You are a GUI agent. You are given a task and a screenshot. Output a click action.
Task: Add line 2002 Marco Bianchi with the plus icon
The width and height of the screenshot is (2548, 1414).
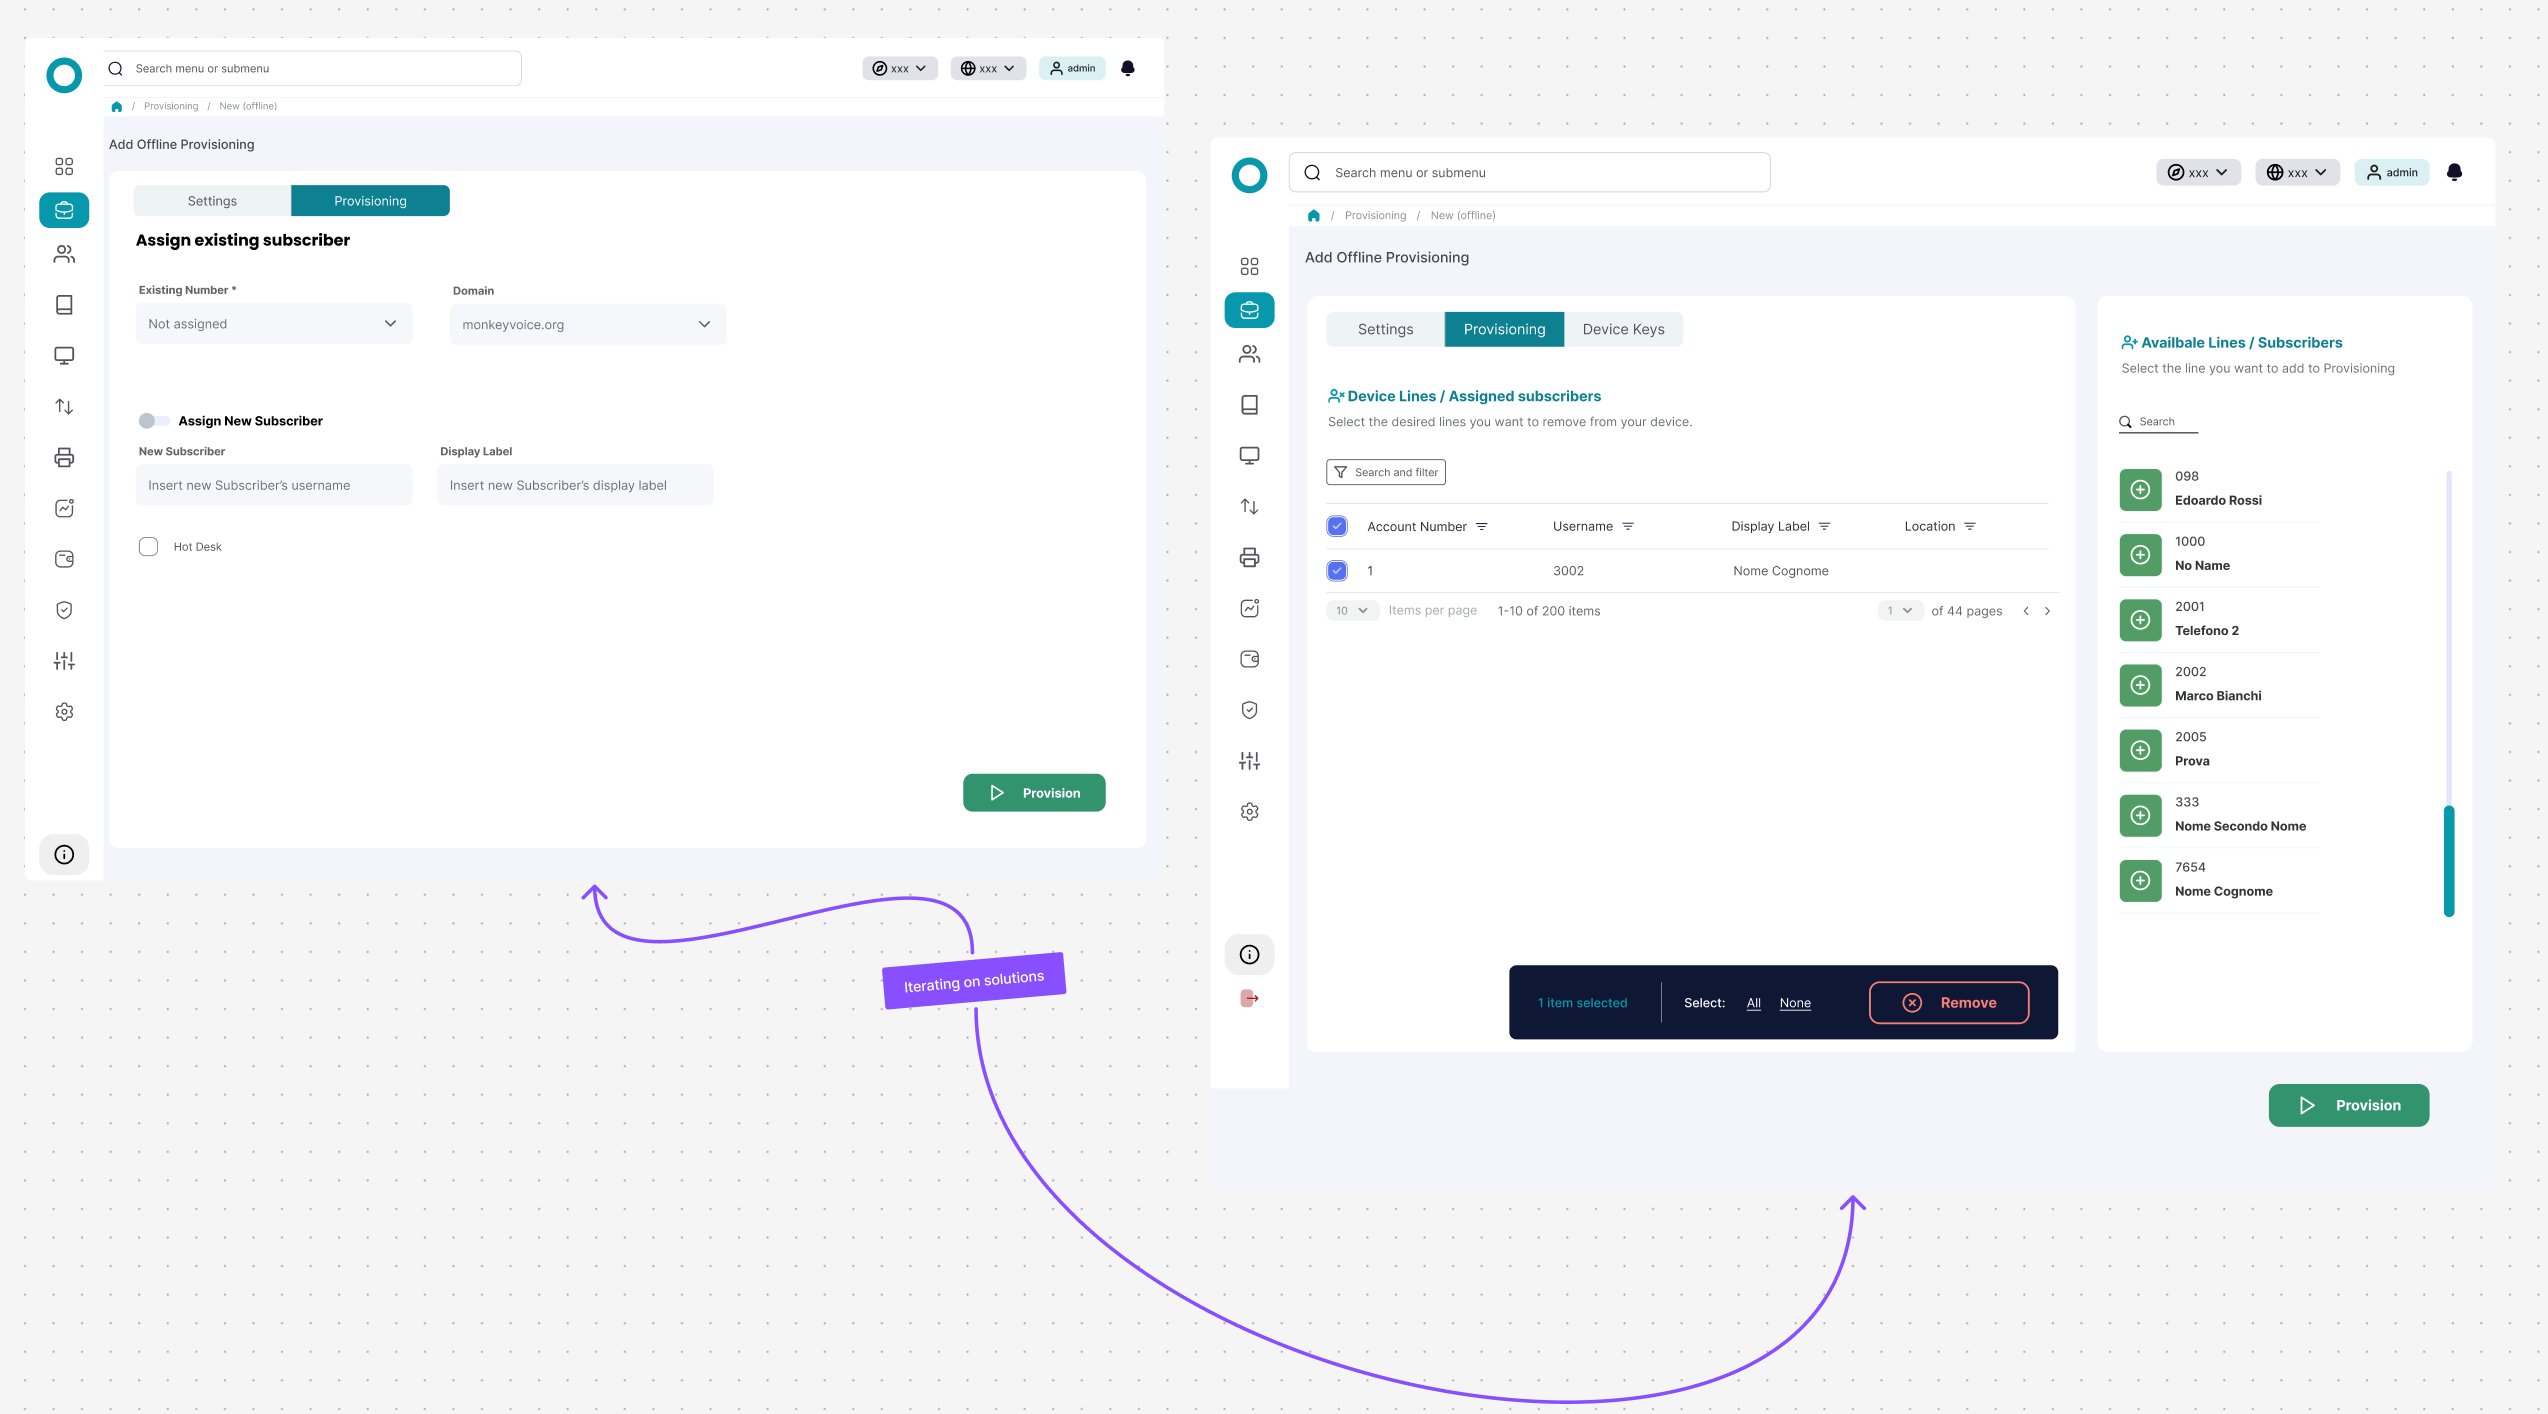pos(2140,685)
